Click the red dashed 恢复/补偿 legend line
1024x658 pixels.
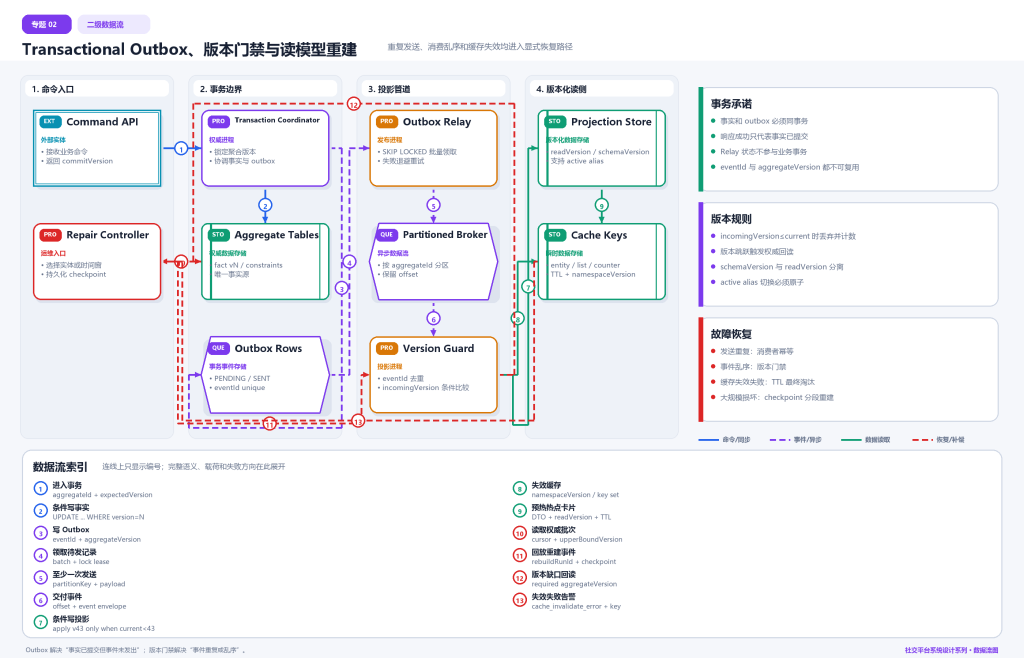pos(922,440)
